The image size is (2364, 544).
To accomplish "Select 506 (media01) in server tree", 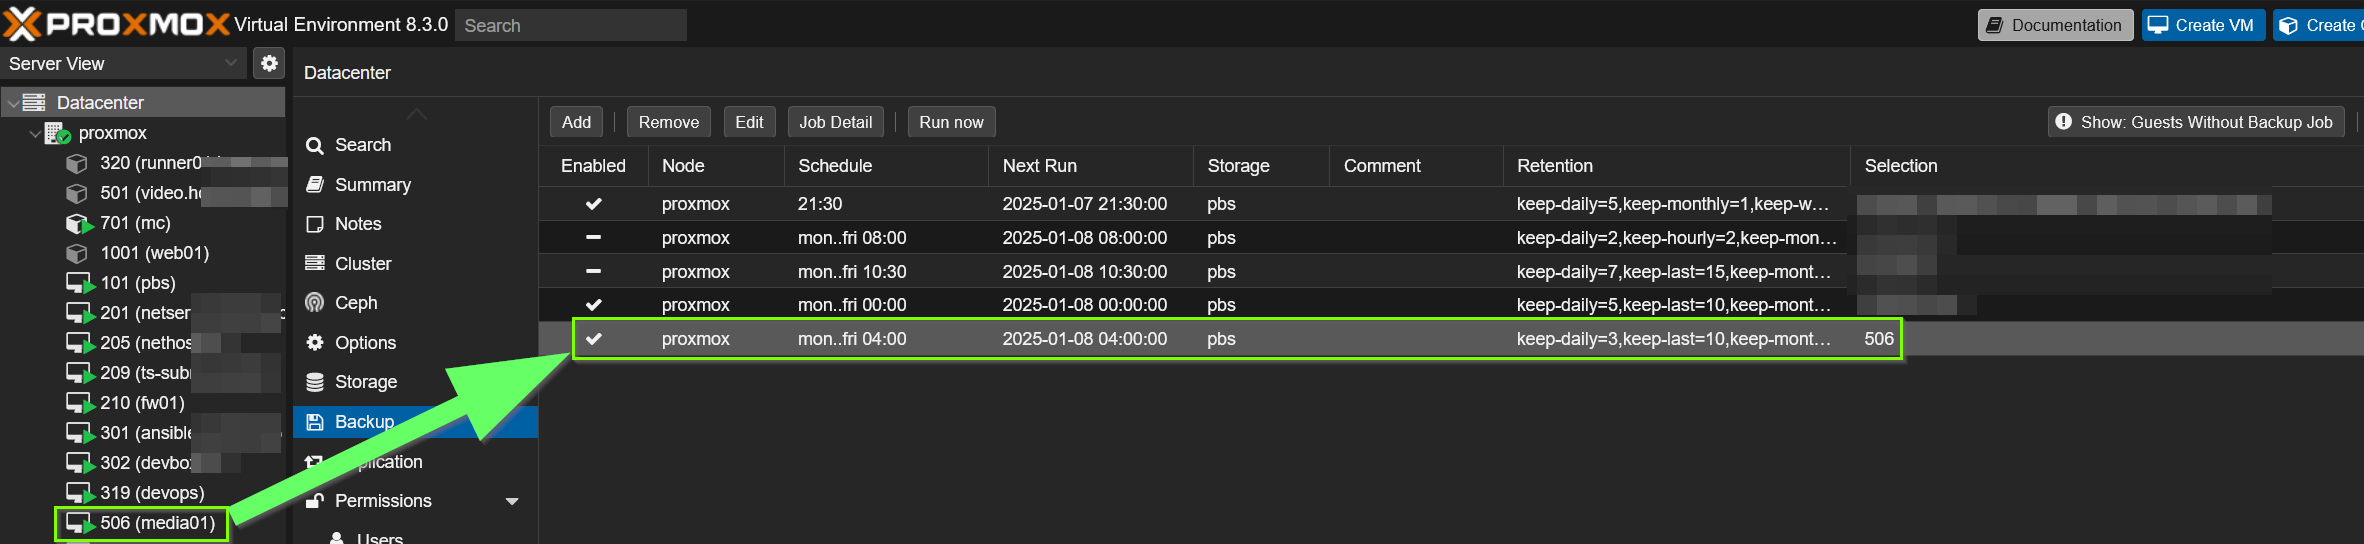I will click(x=157, y=523).
